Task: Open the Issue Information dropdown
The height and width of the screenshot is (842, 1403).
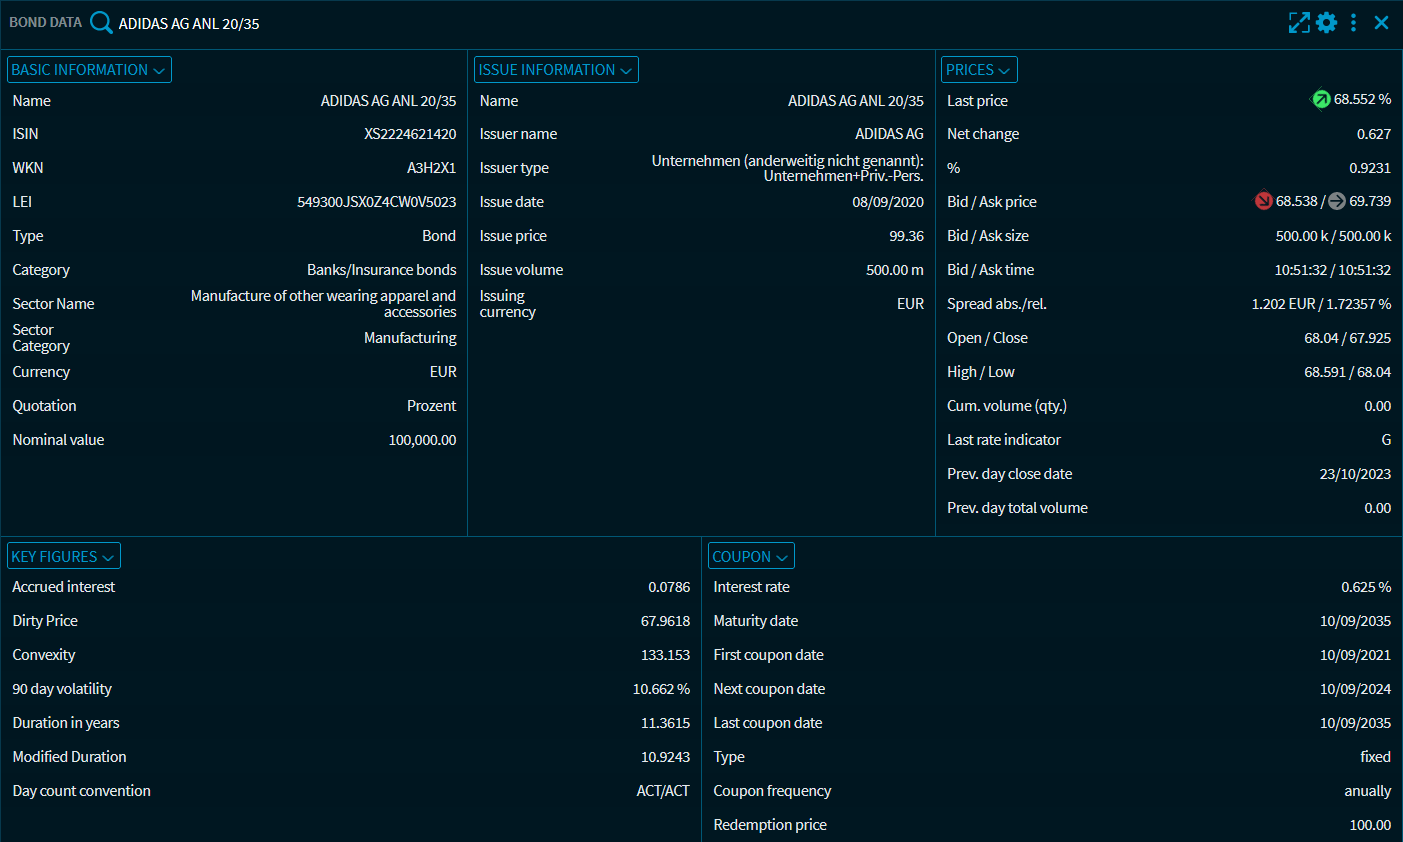Action: click(556, 70)
